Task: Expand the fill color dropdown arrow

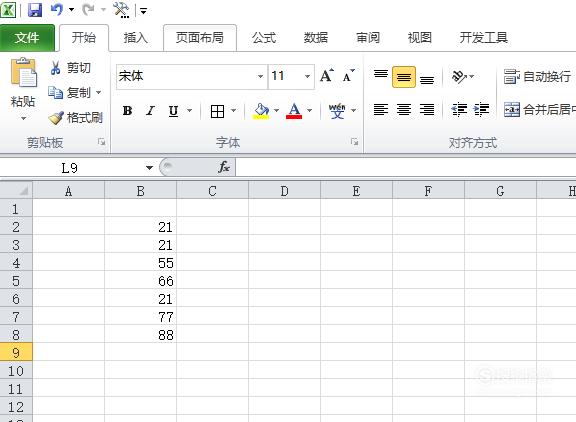Action: (x=276, y=110)
